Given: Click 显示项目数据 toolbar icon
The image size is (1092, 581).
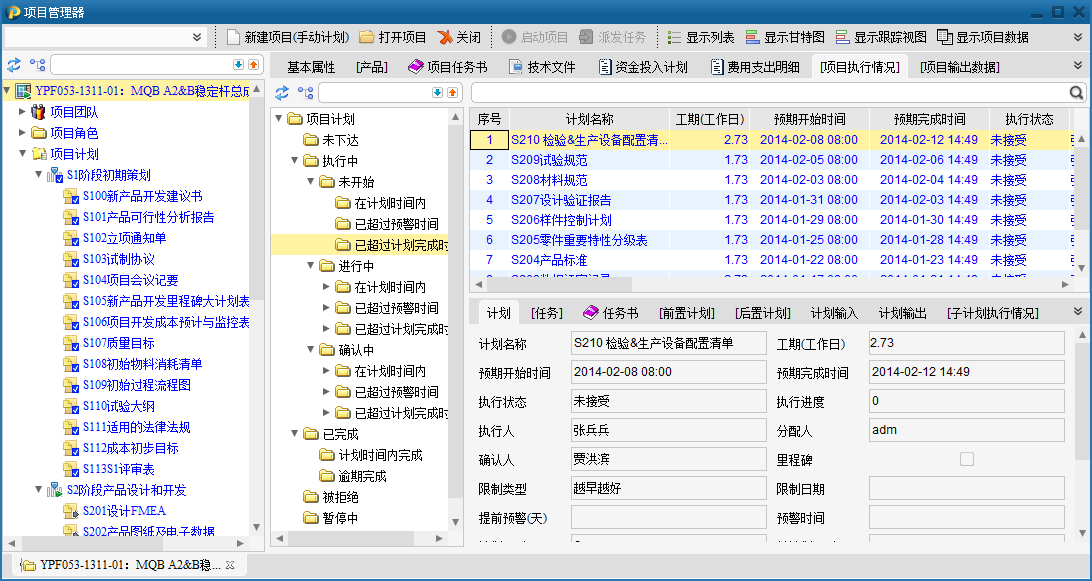Looking at the screenshot, I should coord(983,37).
